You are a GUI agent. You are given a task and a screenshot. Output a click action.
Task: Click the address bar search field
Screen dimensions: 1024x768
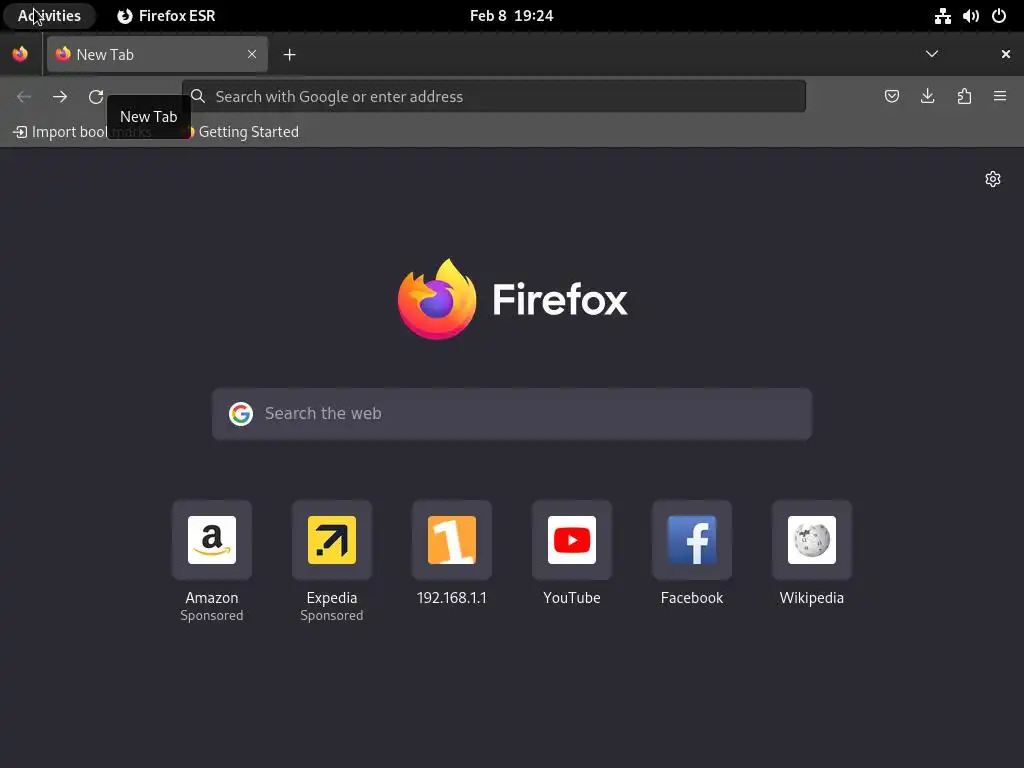[x=494, y=97]
